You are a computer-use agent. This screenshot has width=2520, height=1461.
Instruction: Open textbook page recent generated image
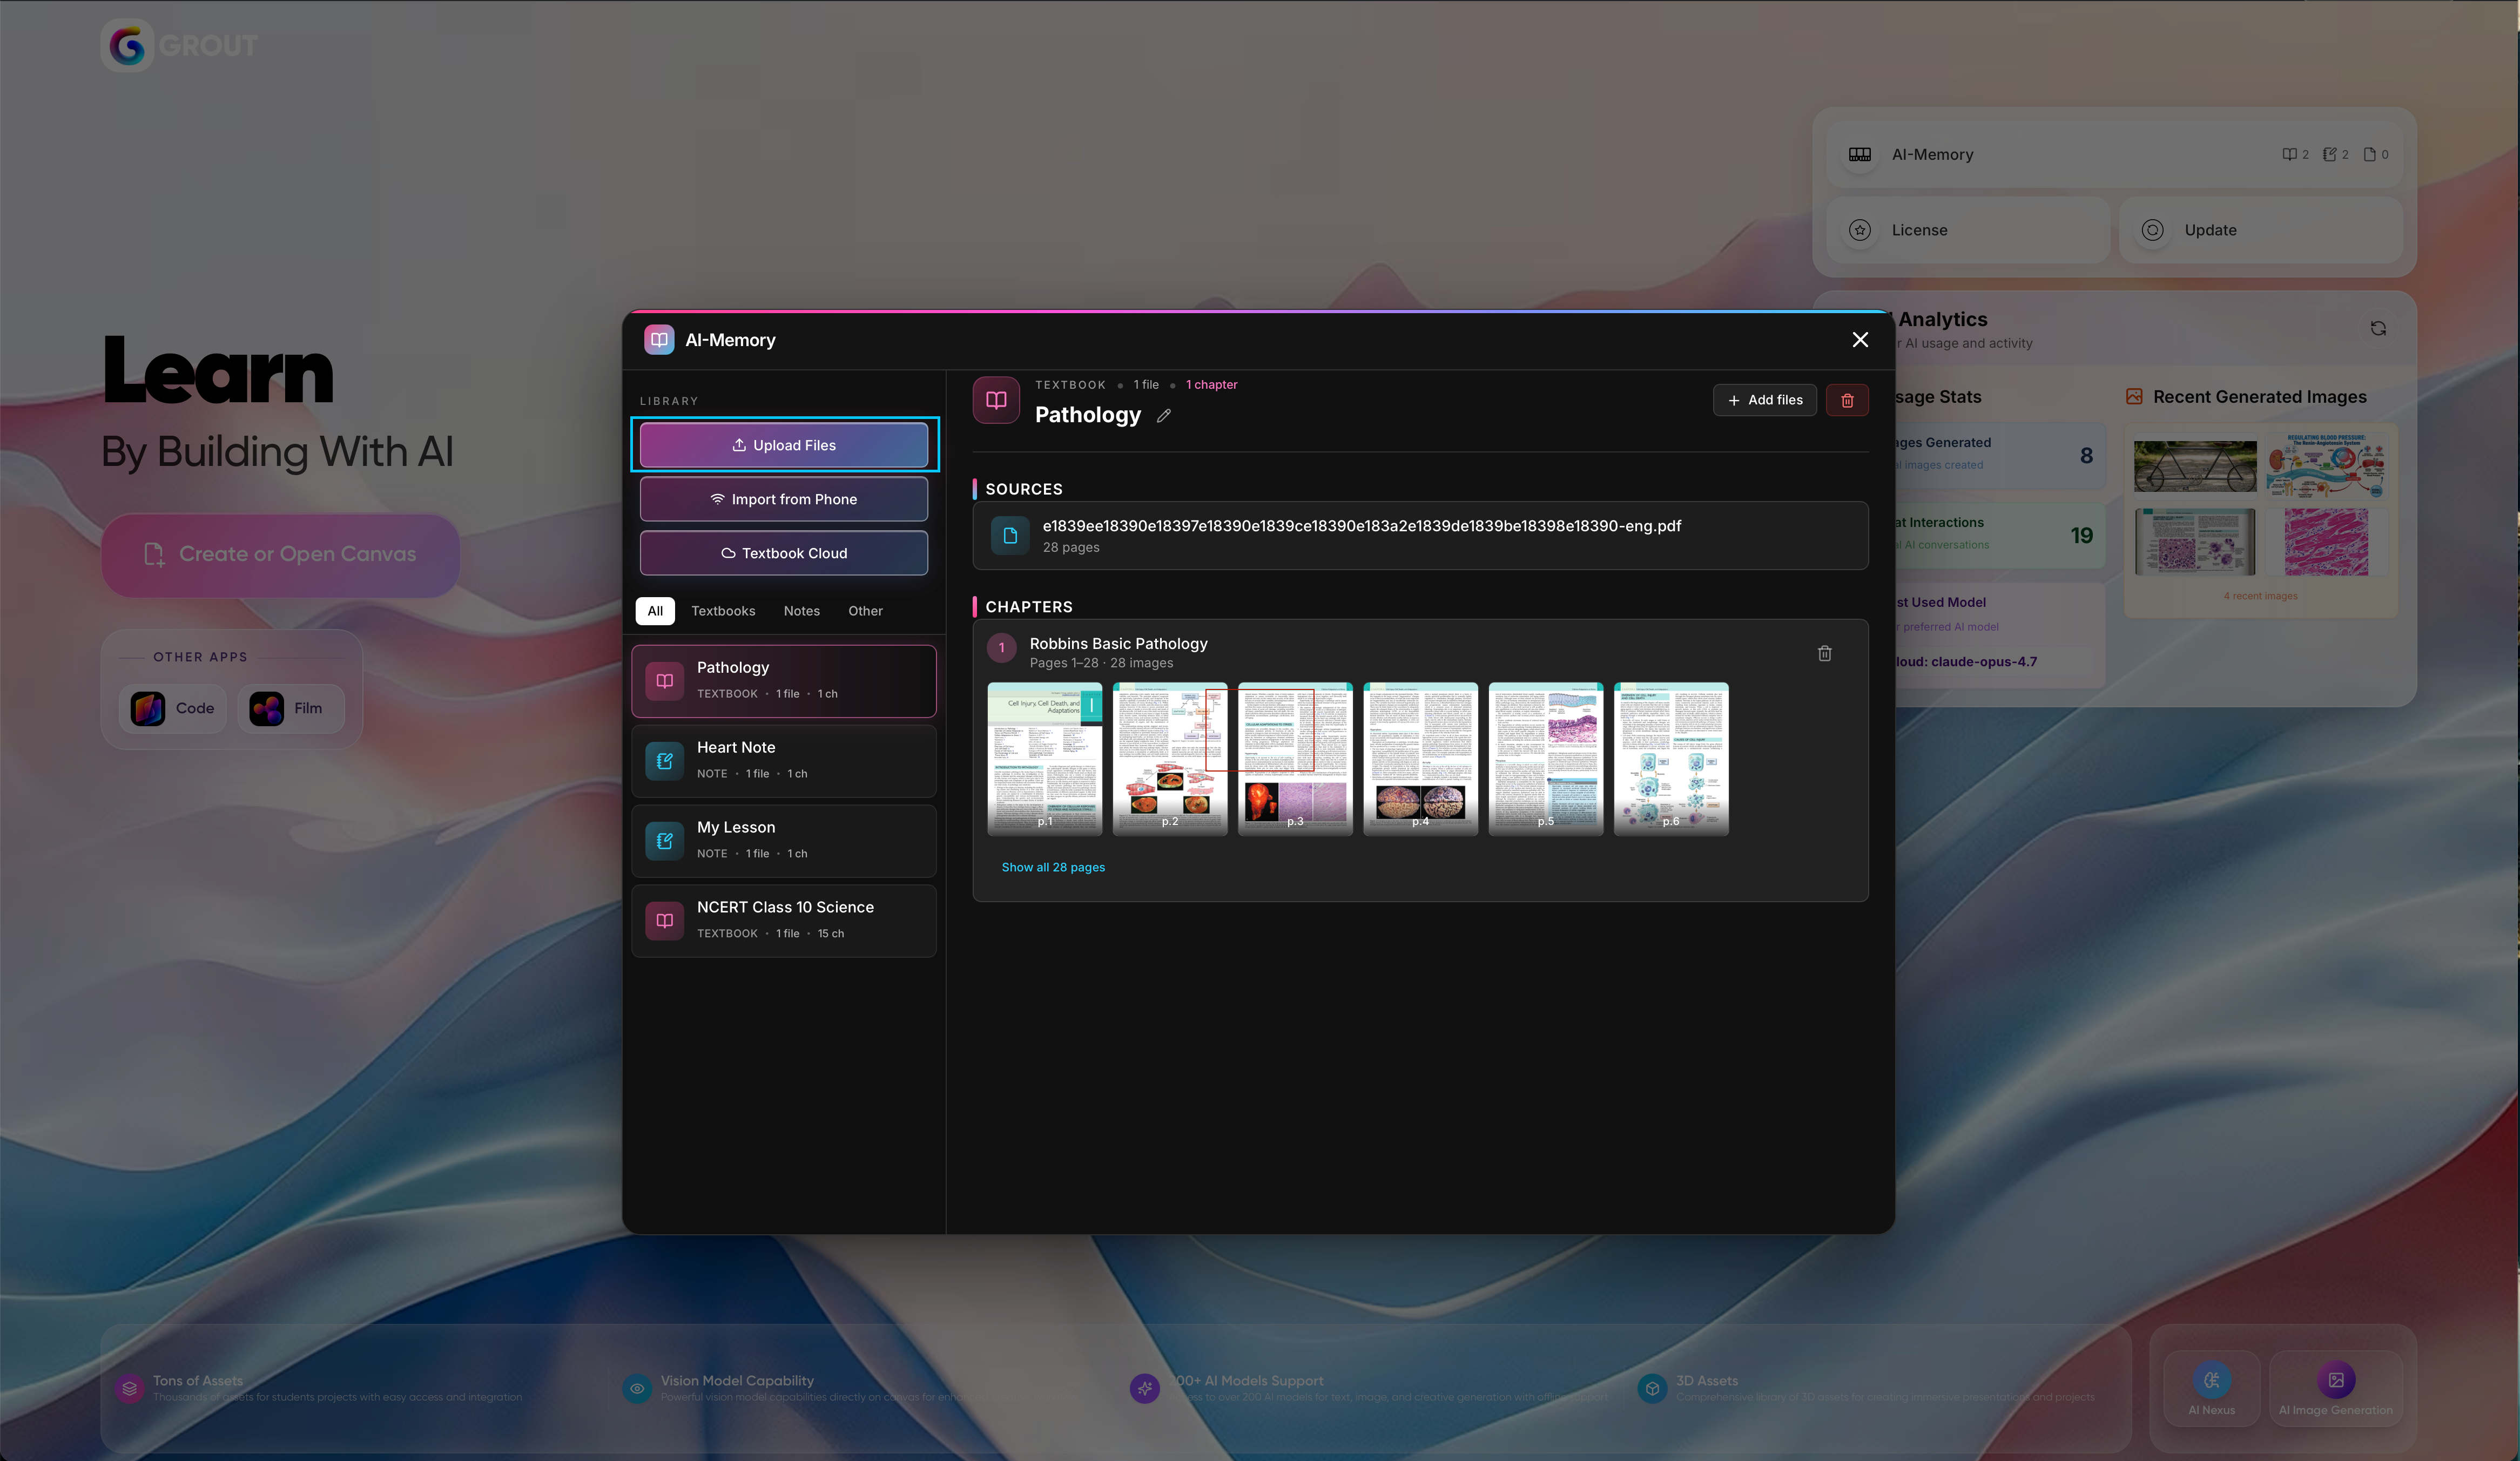click(x=2195, y=542)
